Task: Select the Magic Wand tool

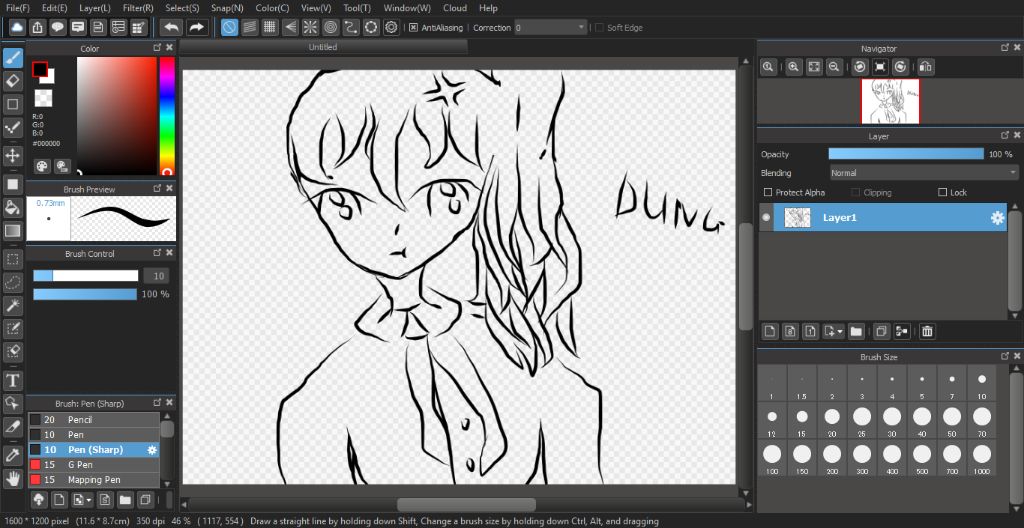Action: (13, 305)
